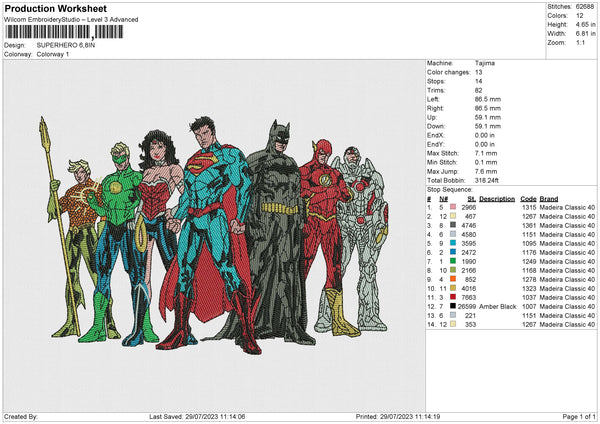Click the black swatch in stop 12
This screenshot has width=600, height=424.
(x=453, y=307)
